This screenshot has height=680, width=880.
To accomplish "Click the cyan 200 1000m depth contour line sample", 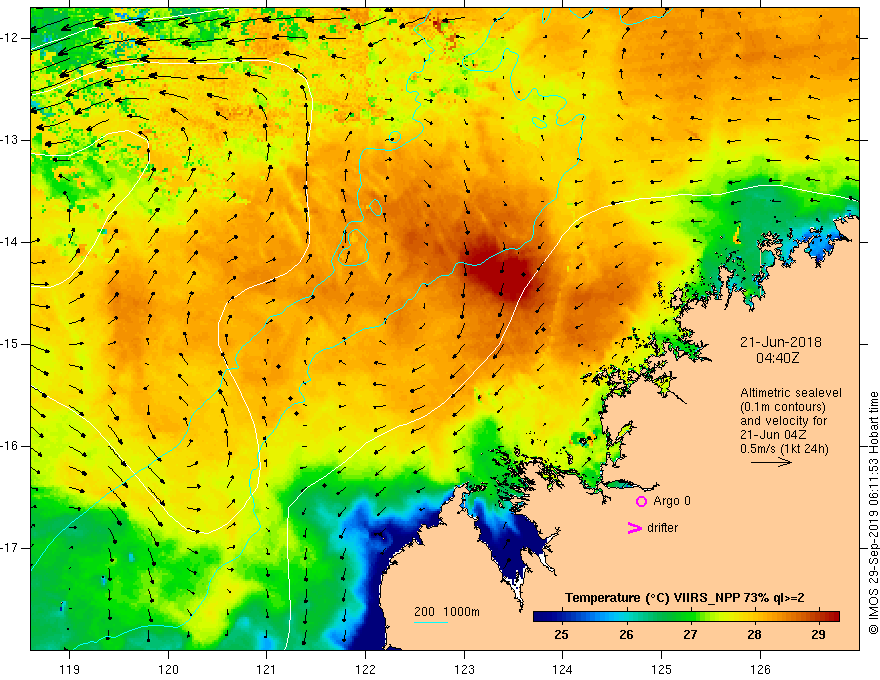I will [x=430, y=622].
